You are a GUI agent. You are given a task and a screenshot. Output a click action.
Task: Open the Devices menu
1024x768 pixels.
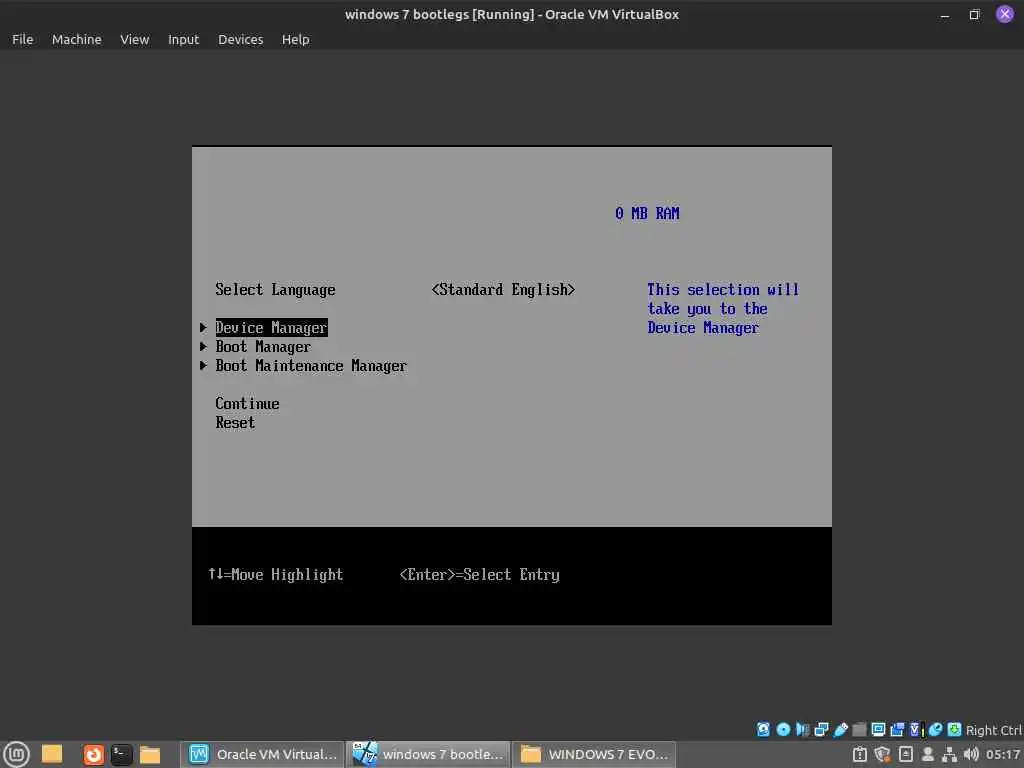[x=240, y=39]
